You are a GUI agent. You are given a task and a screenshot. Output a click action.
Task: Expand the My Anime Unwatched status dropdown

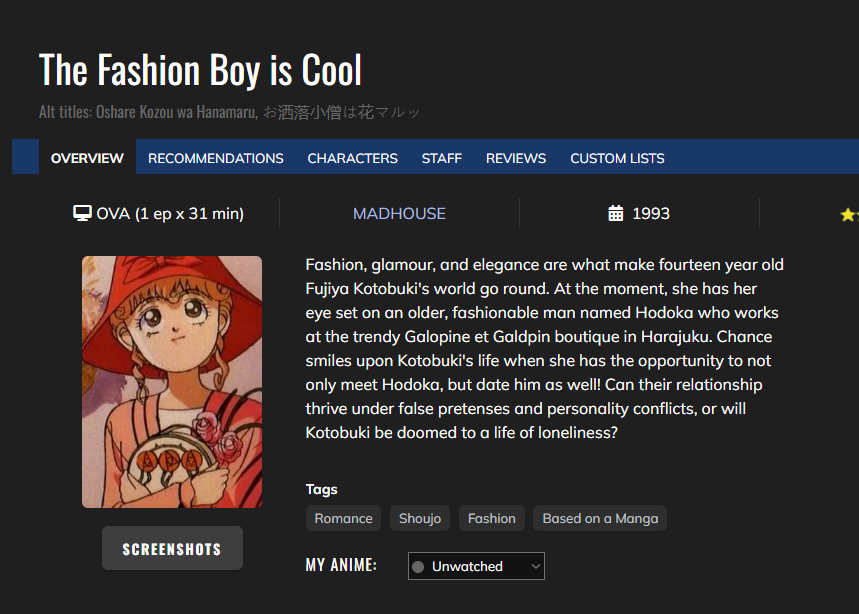tap(476, 566)
